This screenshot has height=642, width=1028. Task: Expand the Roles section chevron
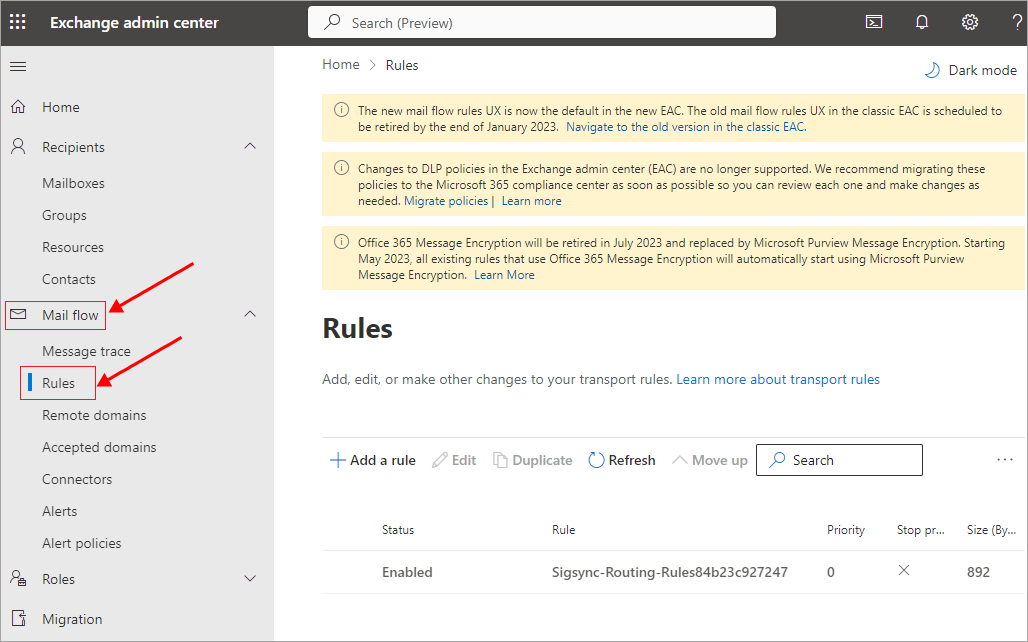pos(250,579)
